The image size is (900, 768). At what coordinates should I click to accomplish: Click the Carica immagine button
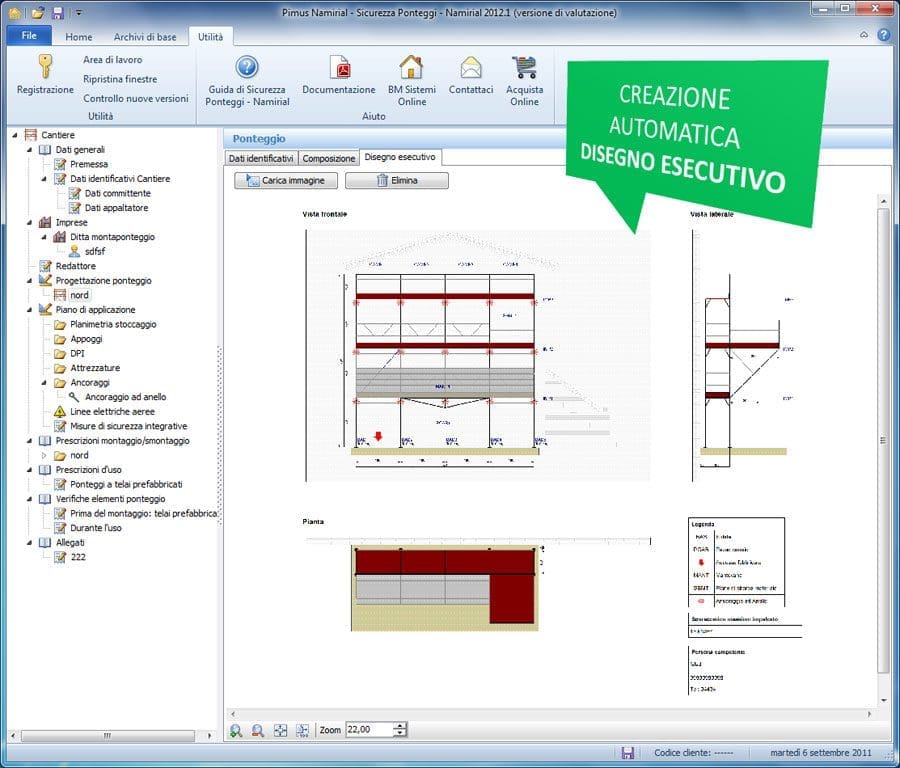coord(285,180)
